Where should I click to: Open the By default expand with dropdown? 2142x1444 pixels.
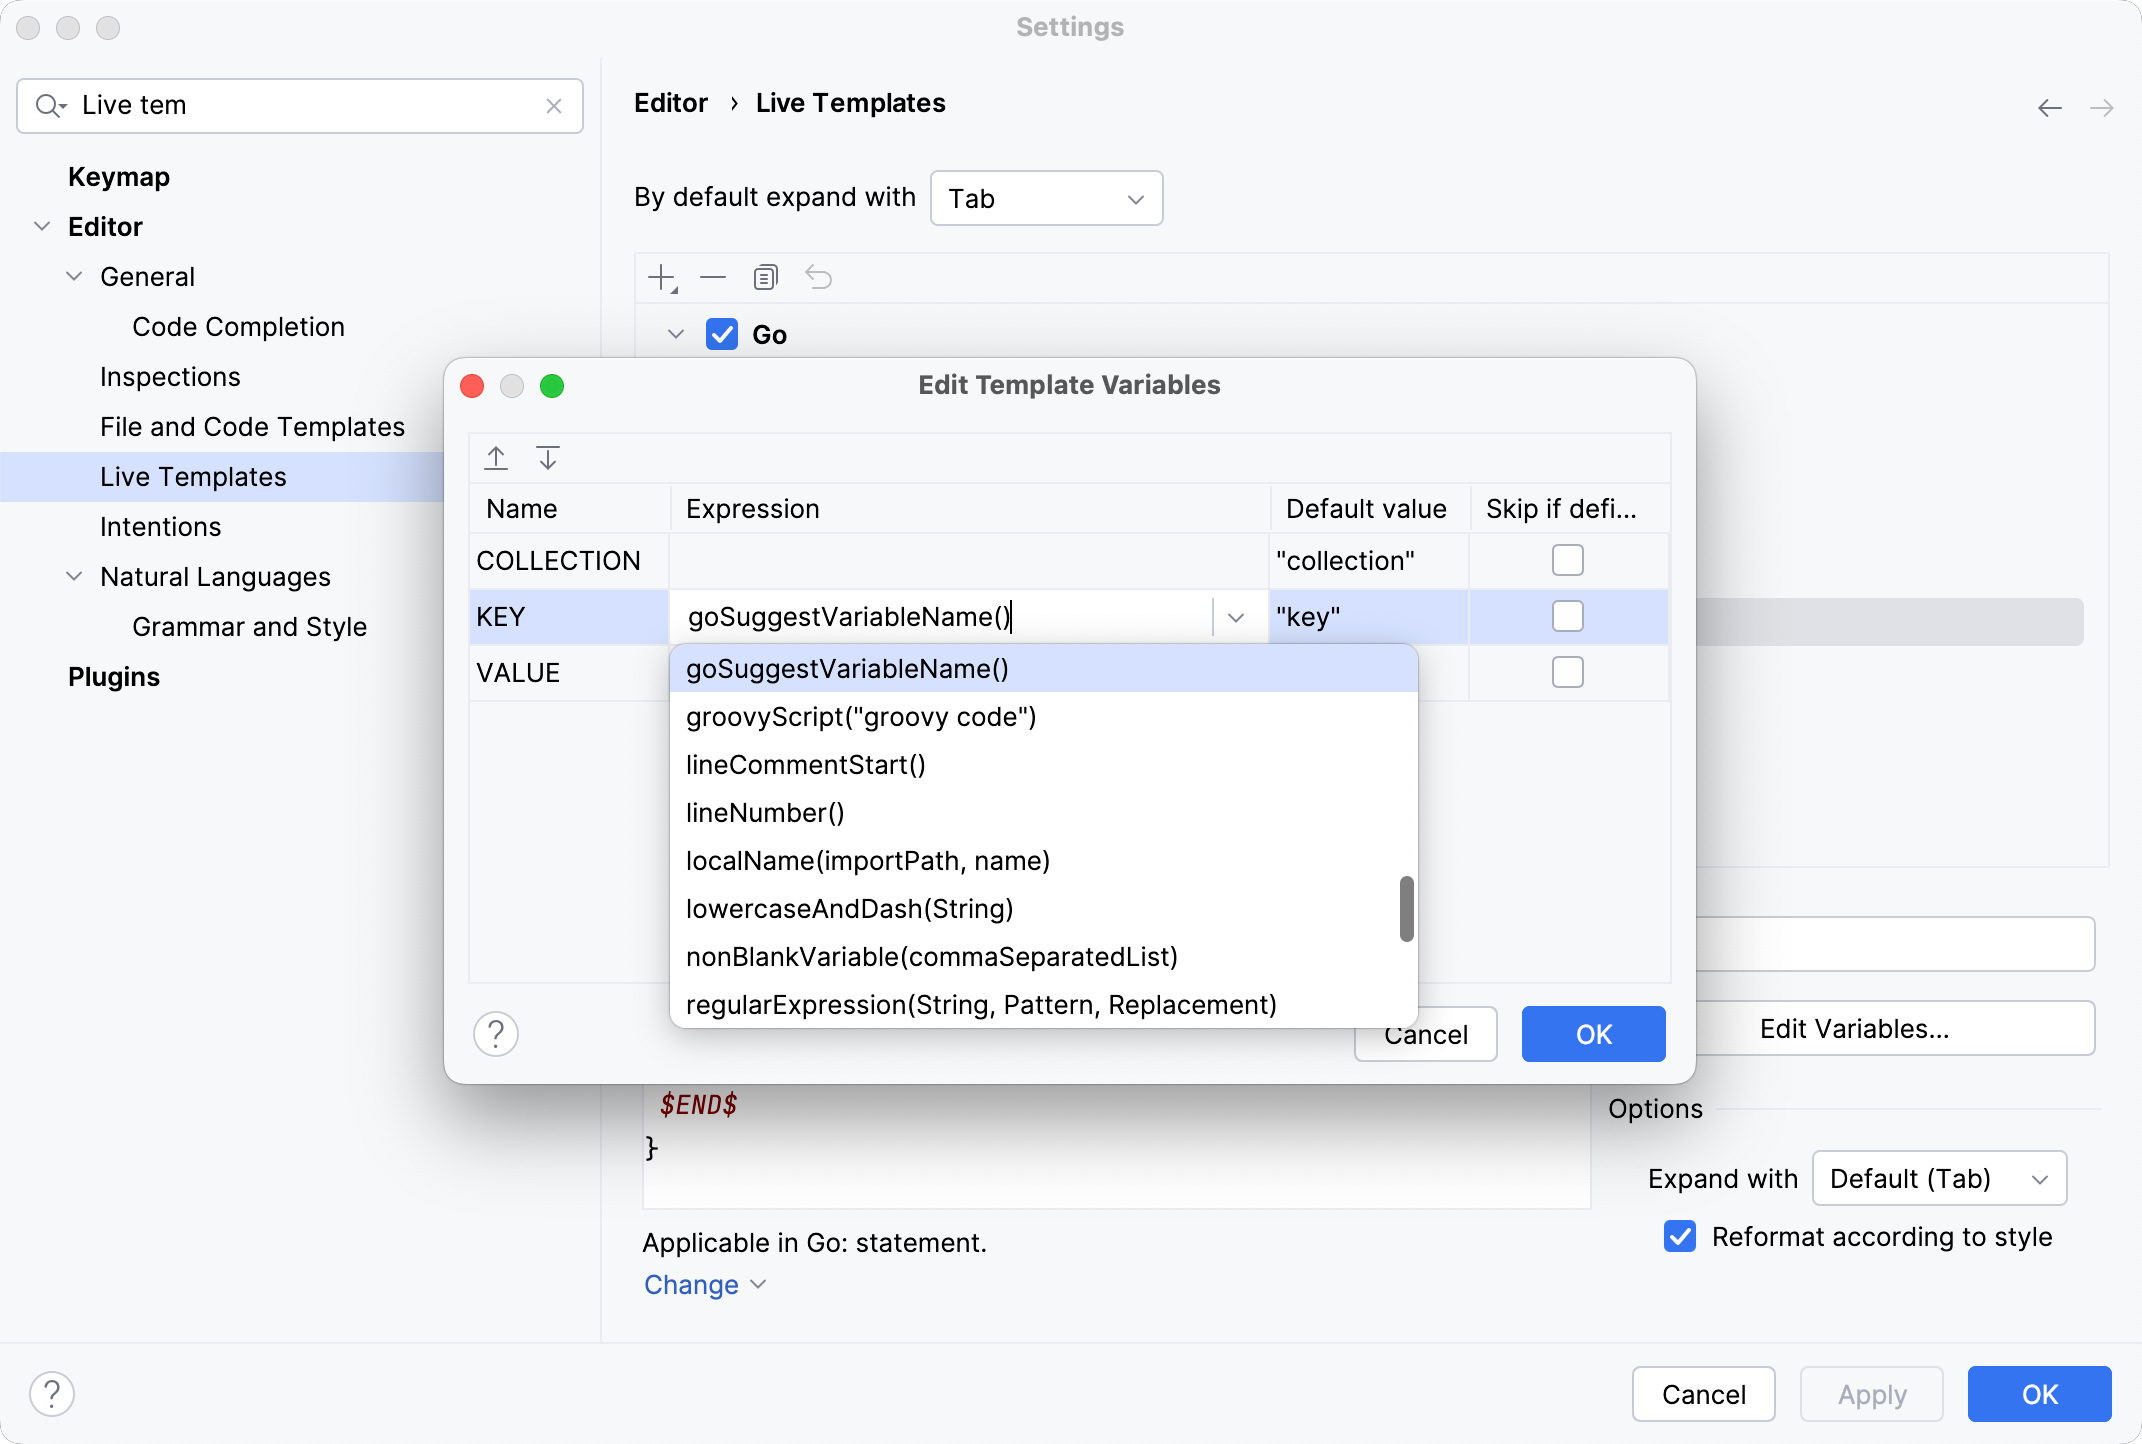1046,198
